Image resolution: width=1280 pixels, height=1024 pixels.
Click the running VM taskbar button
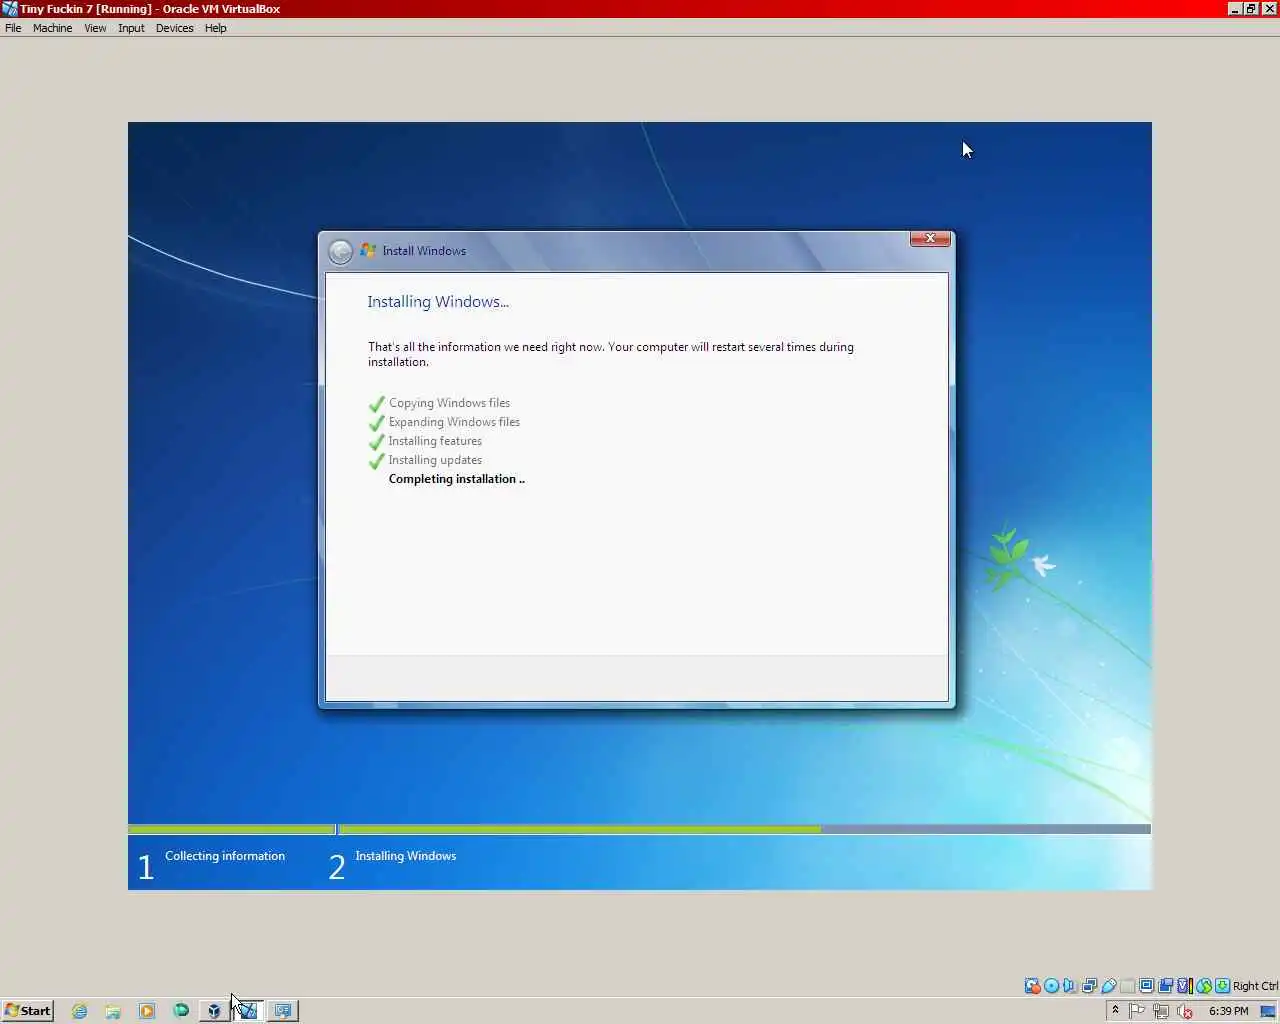[x=248, y=1011]
